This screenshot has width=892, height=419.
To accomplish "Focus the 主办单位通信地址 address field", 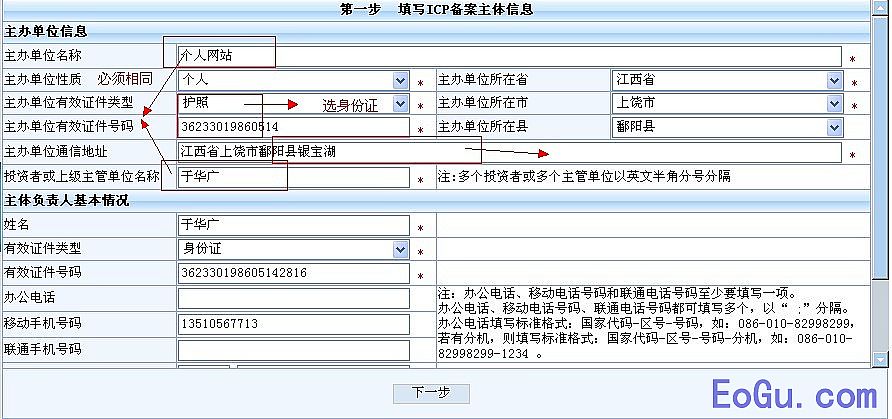I will tap(510, 152).
